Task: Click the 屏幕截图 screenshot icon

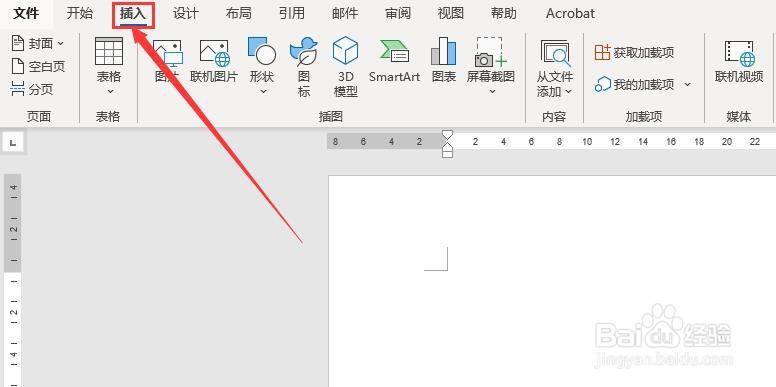Action: [x=491, y=52]
